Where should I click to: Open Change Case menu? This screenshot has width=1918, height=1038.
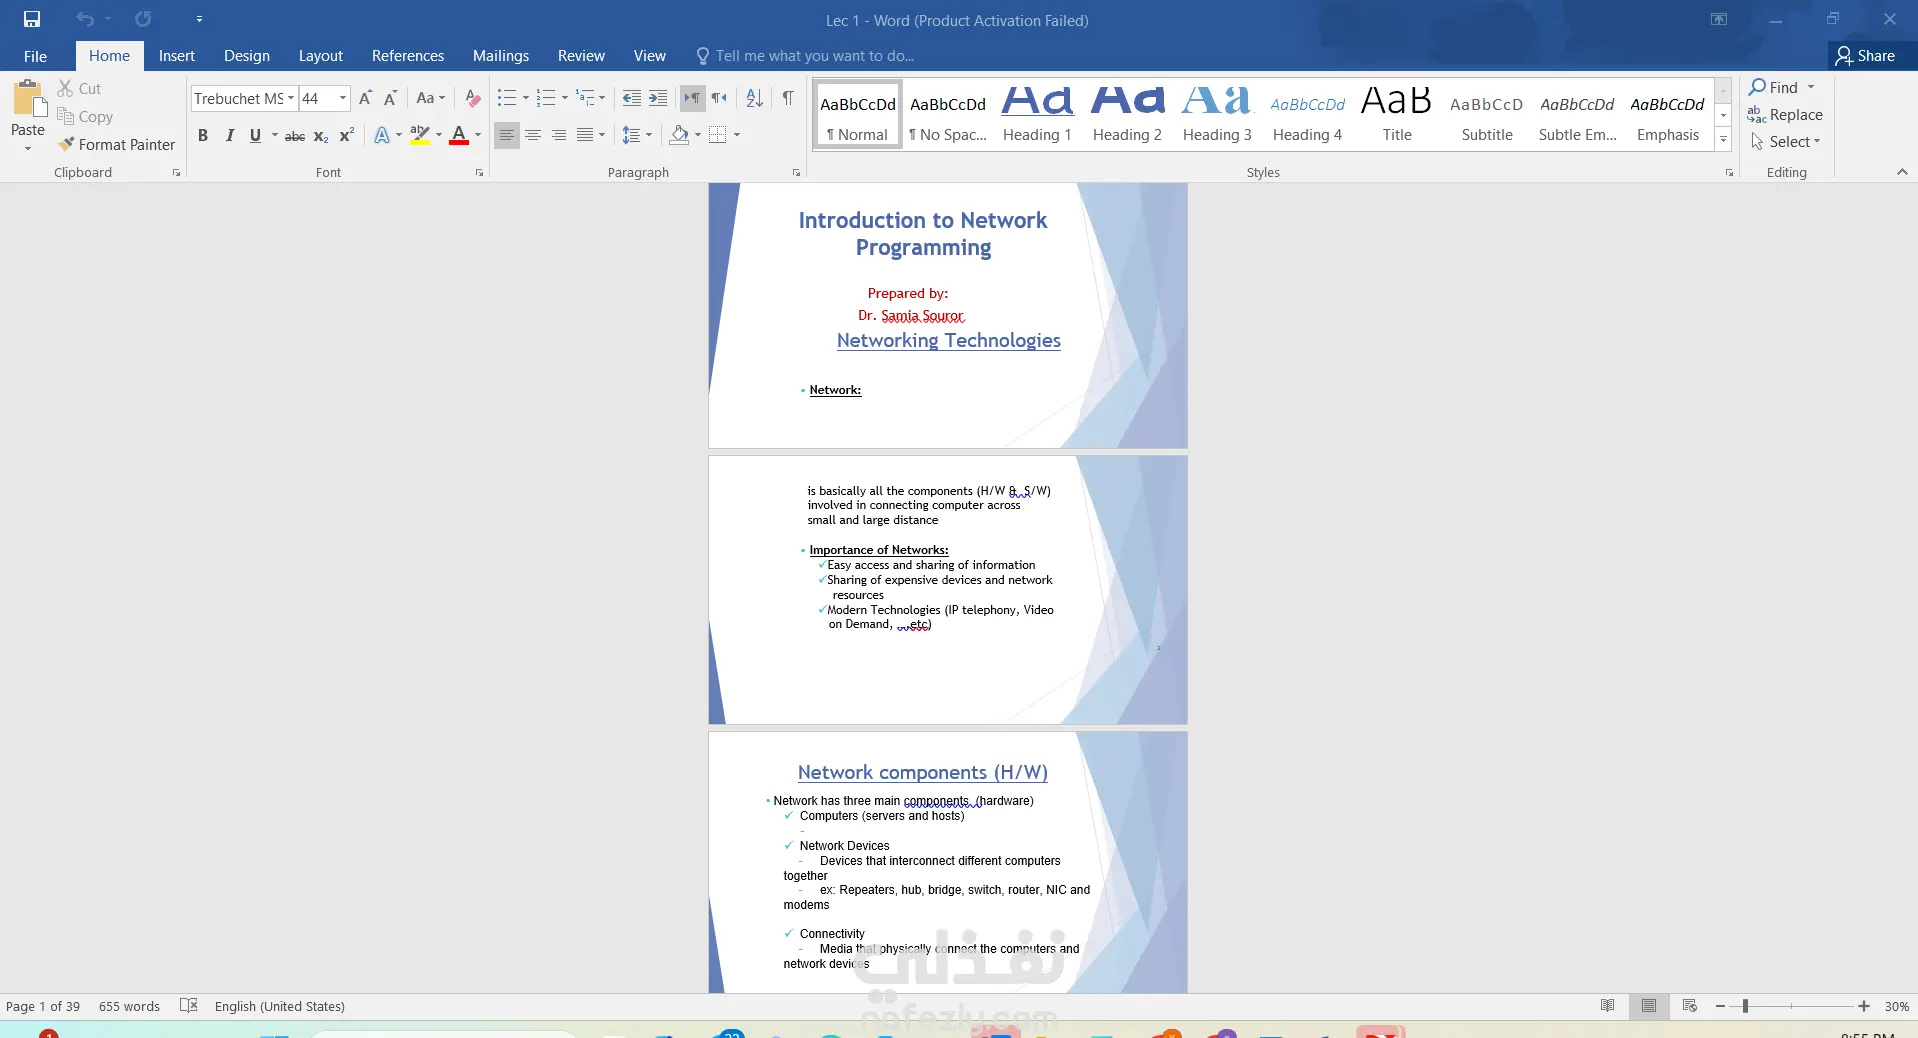pos(430,98)
